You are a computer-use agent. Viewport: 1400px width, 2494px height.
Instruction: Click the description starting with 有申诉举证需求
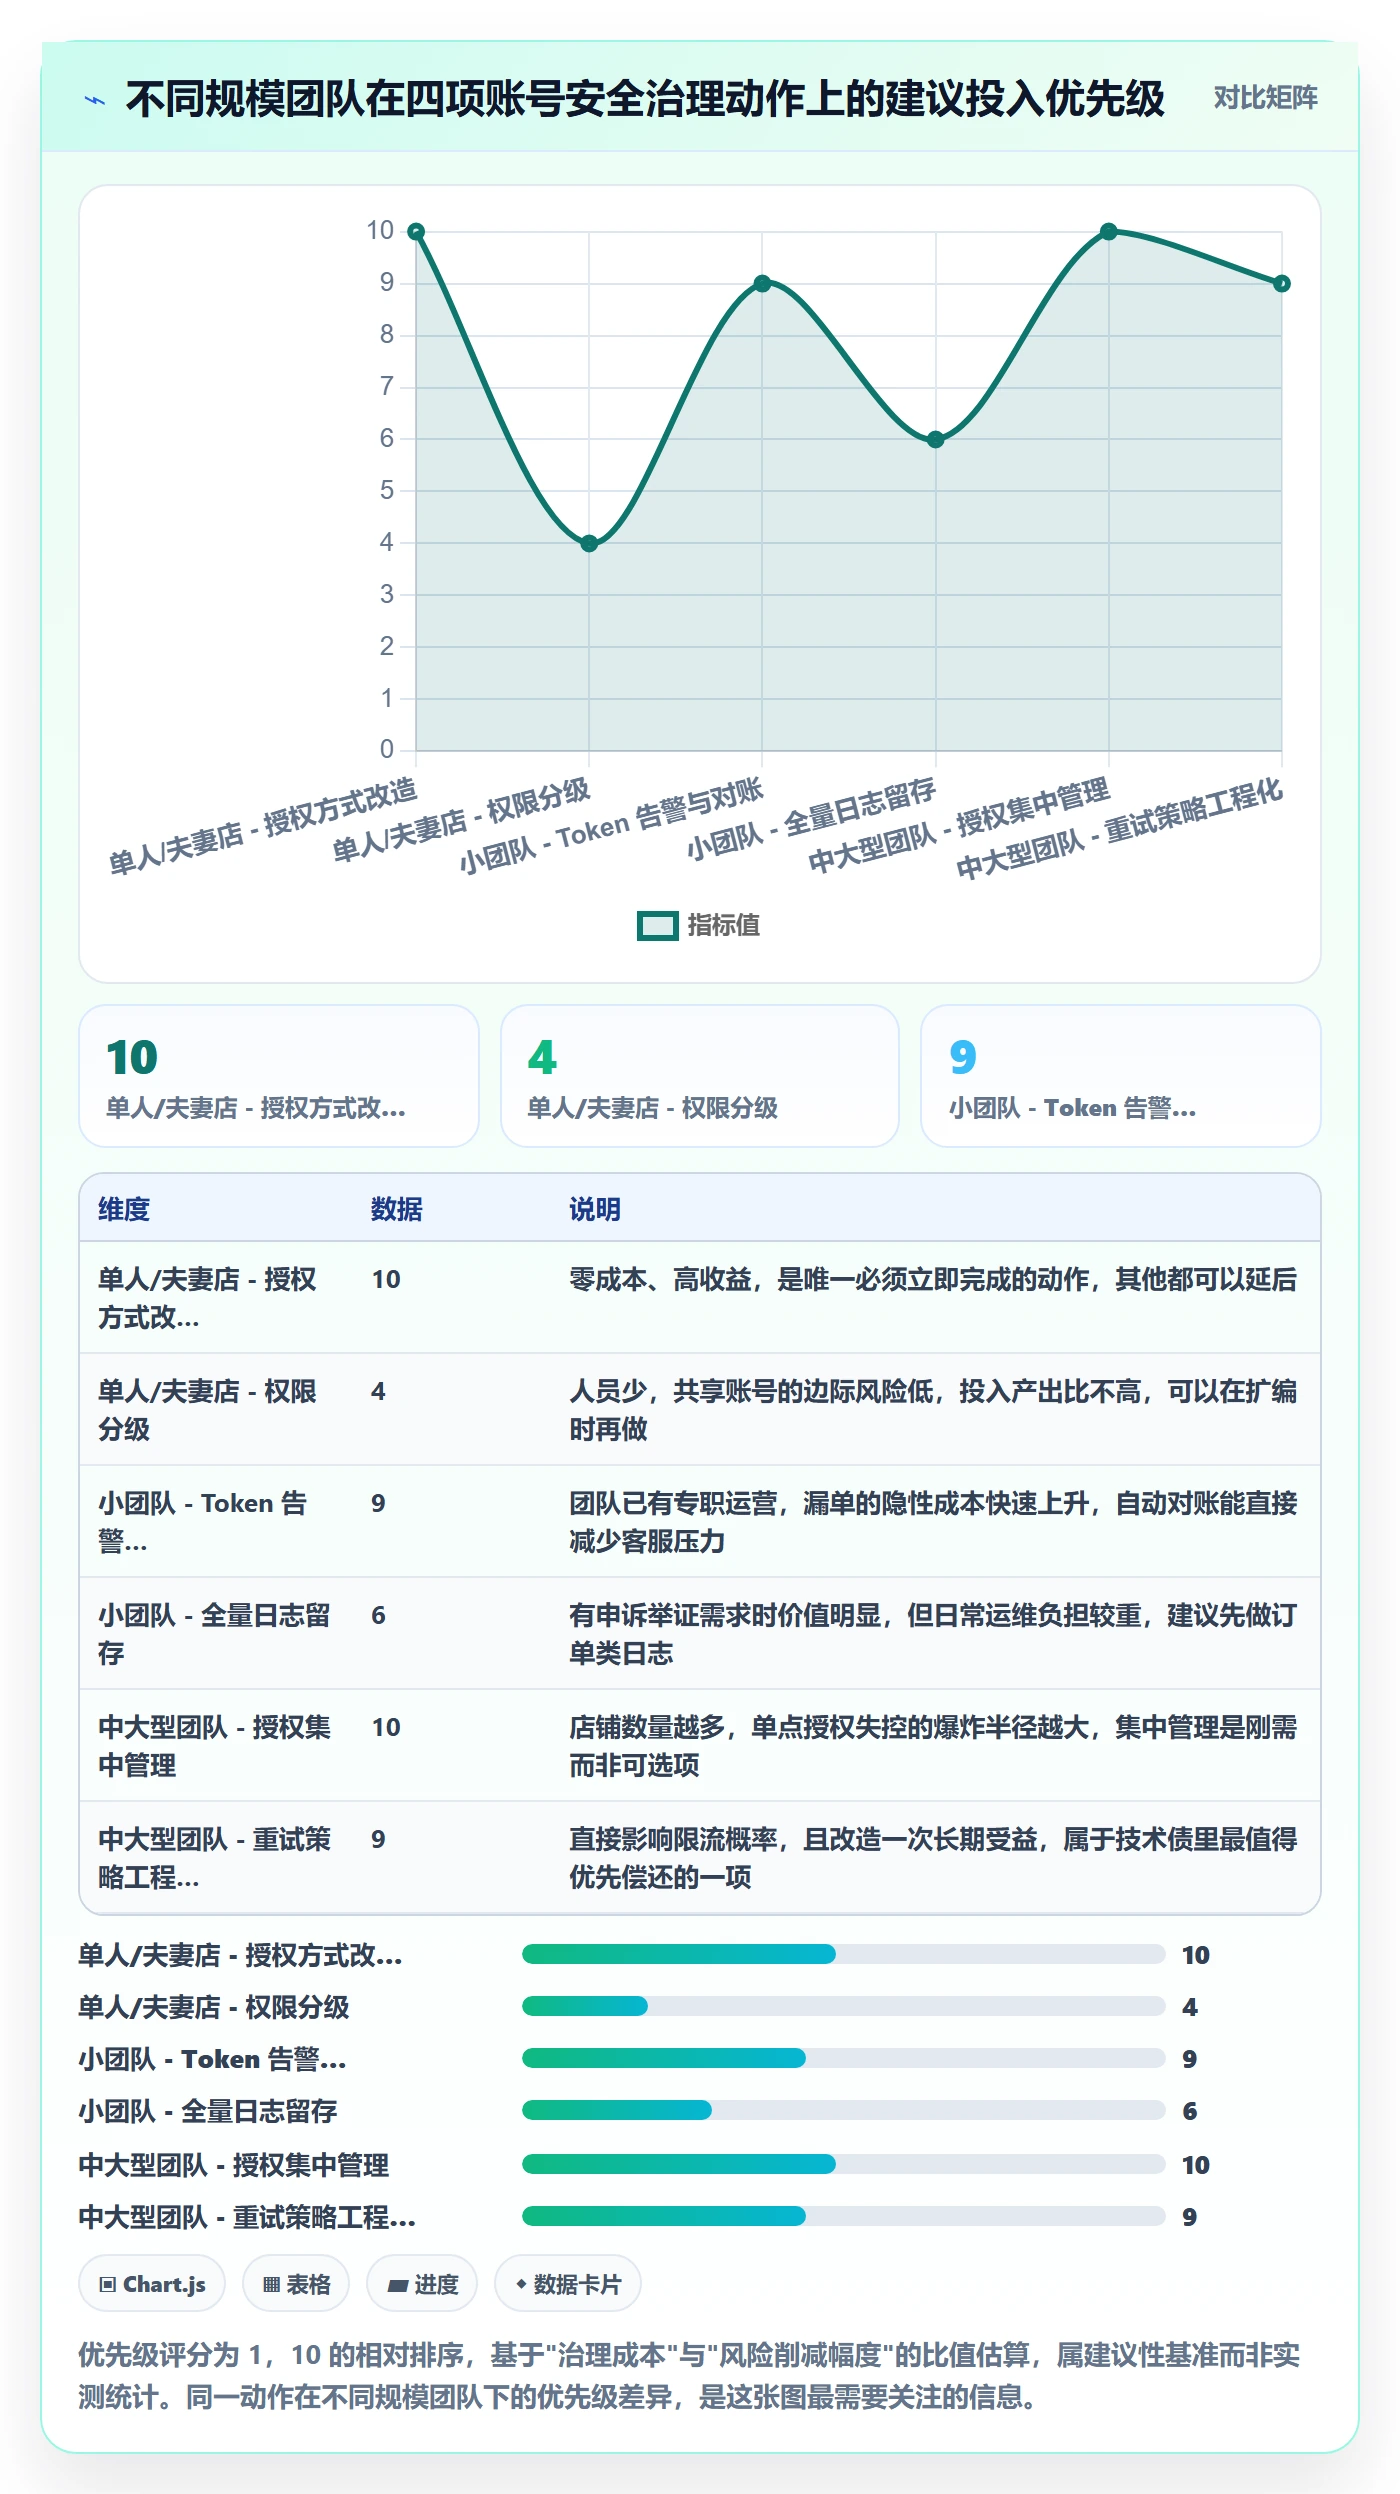933,1634
